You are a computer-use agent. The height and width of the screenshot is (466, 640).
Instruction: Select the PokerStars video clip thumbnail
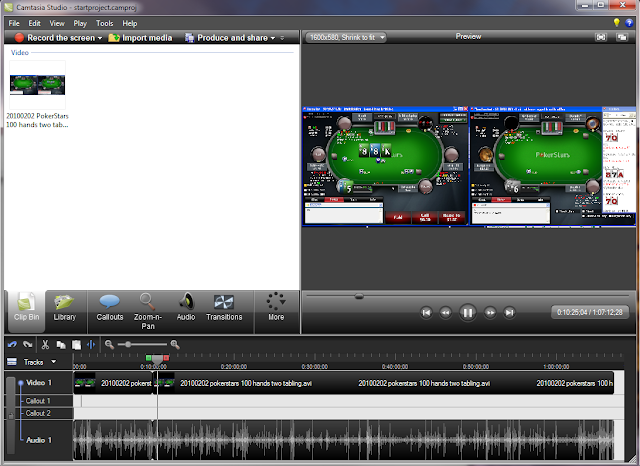tap(37, 85)
